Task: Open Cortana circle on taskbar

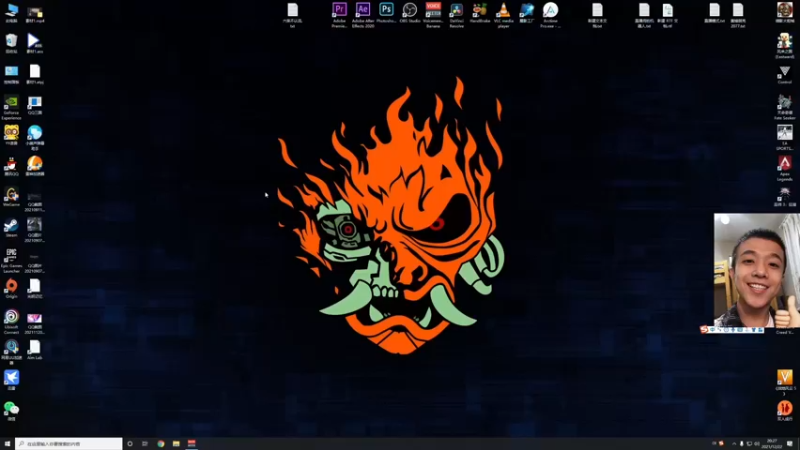Action: tap(130, 444)
